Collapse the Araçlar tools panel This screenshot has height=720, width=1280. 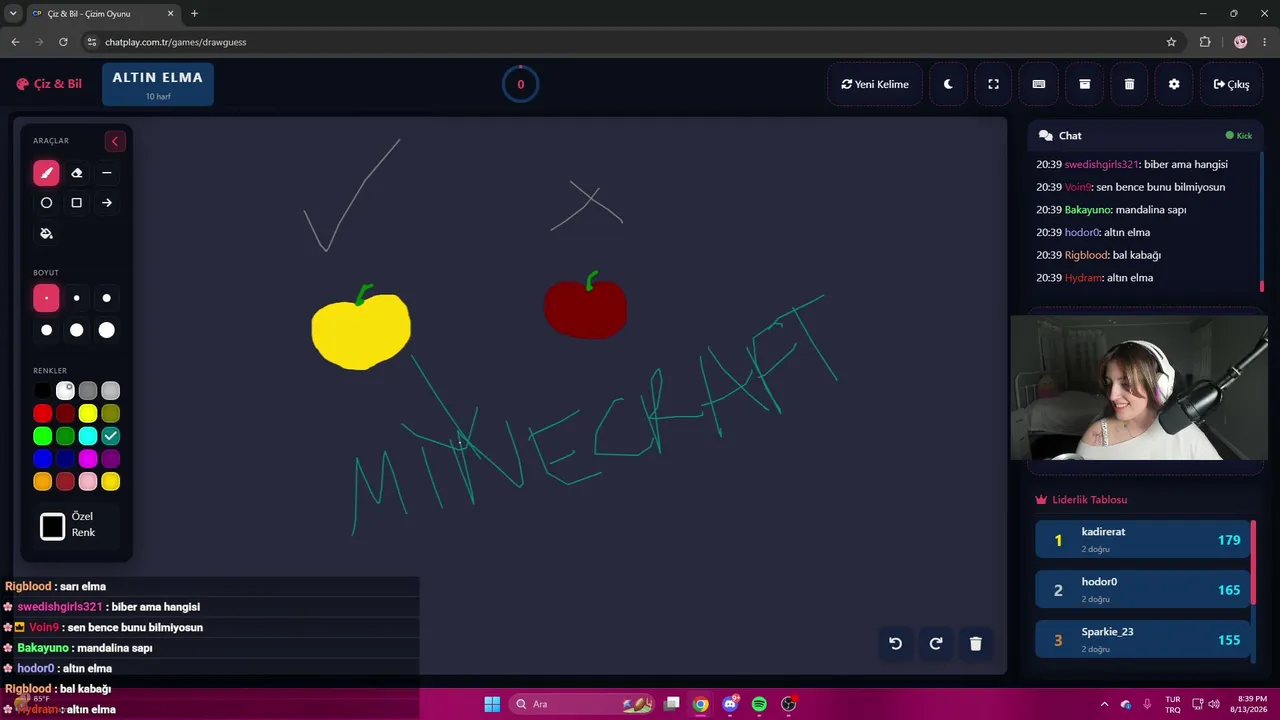pyautogui.click(x=115, y=141)
